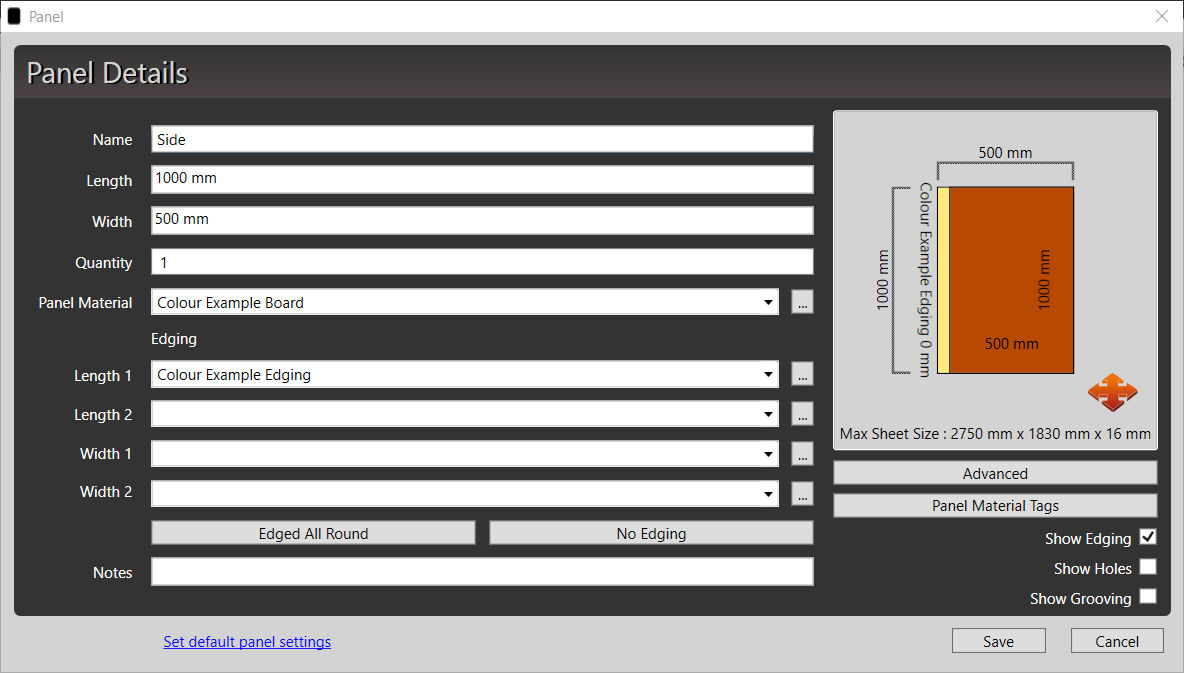Click the Edged All Round button
The image size is (1184, 673).
tap(313, 533)
